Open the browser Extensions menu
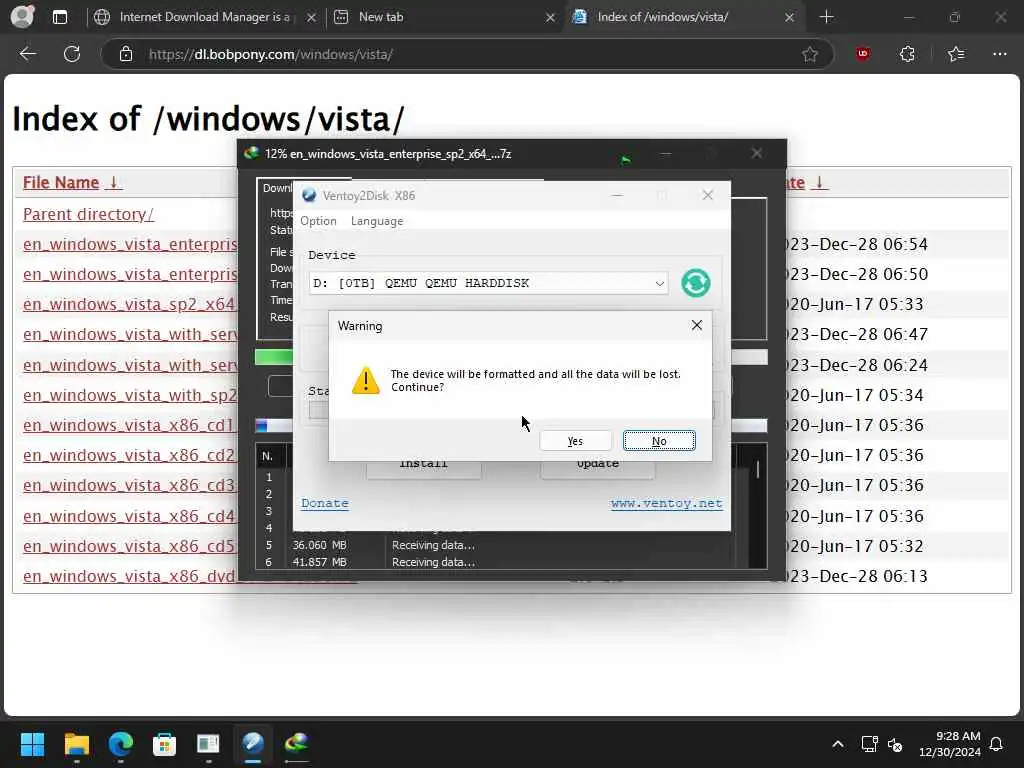1024x768 pixels. click(907, 54)
